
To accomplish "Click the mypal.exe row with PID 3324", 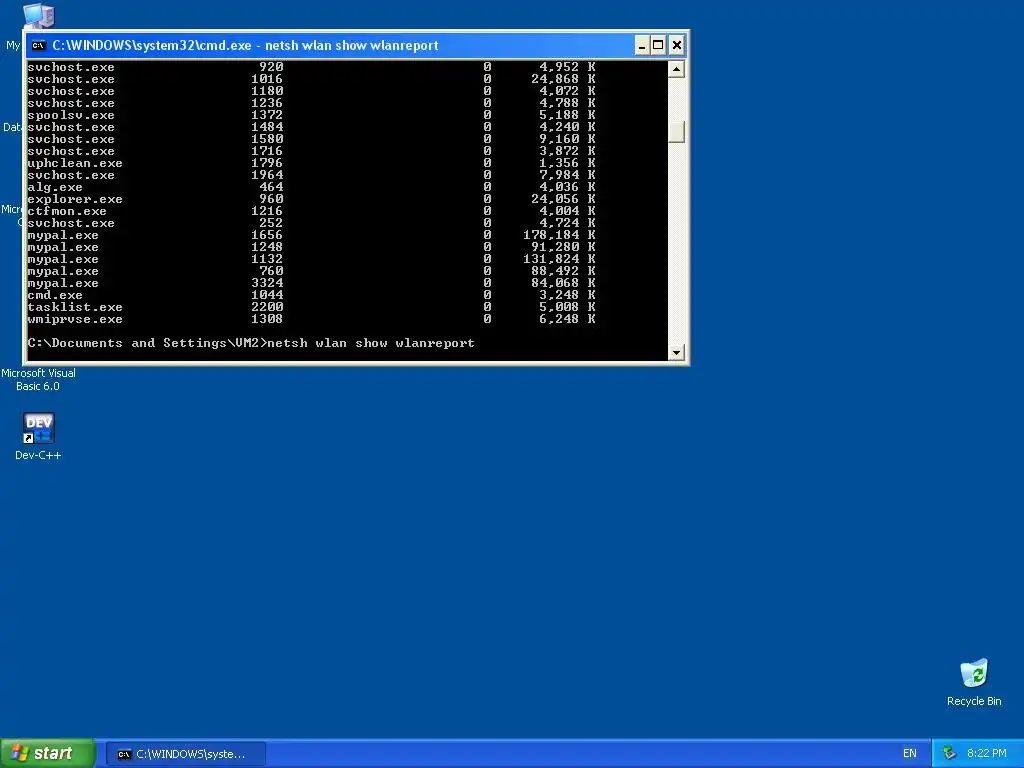I will pos(312,283).
